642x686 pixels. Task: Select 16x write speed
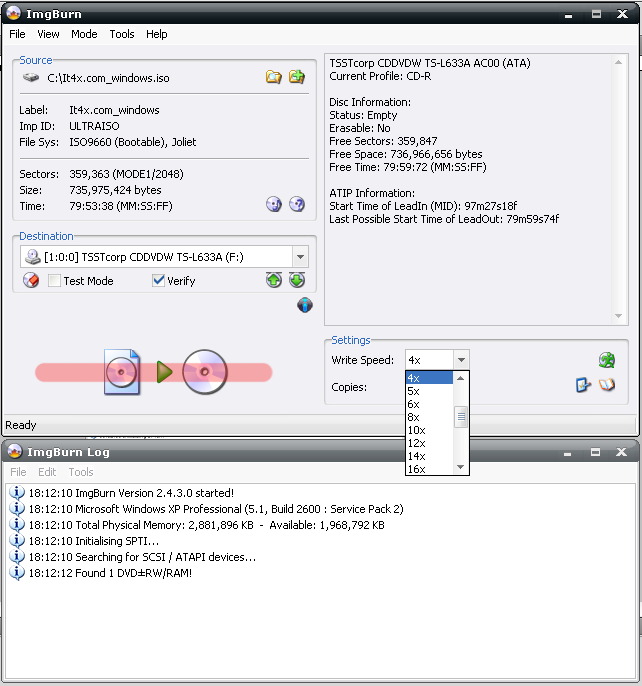click(429, 469)
